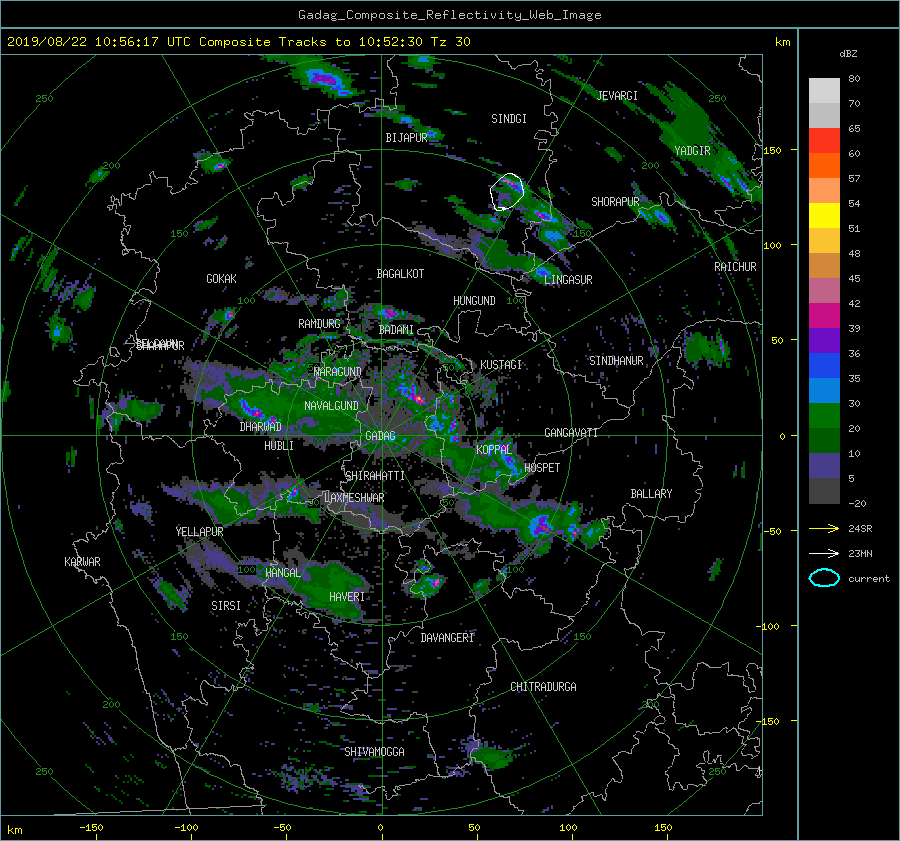900x841 pixels.
Task: Click the CHITRADURGA city label
Action: [543, 687]
